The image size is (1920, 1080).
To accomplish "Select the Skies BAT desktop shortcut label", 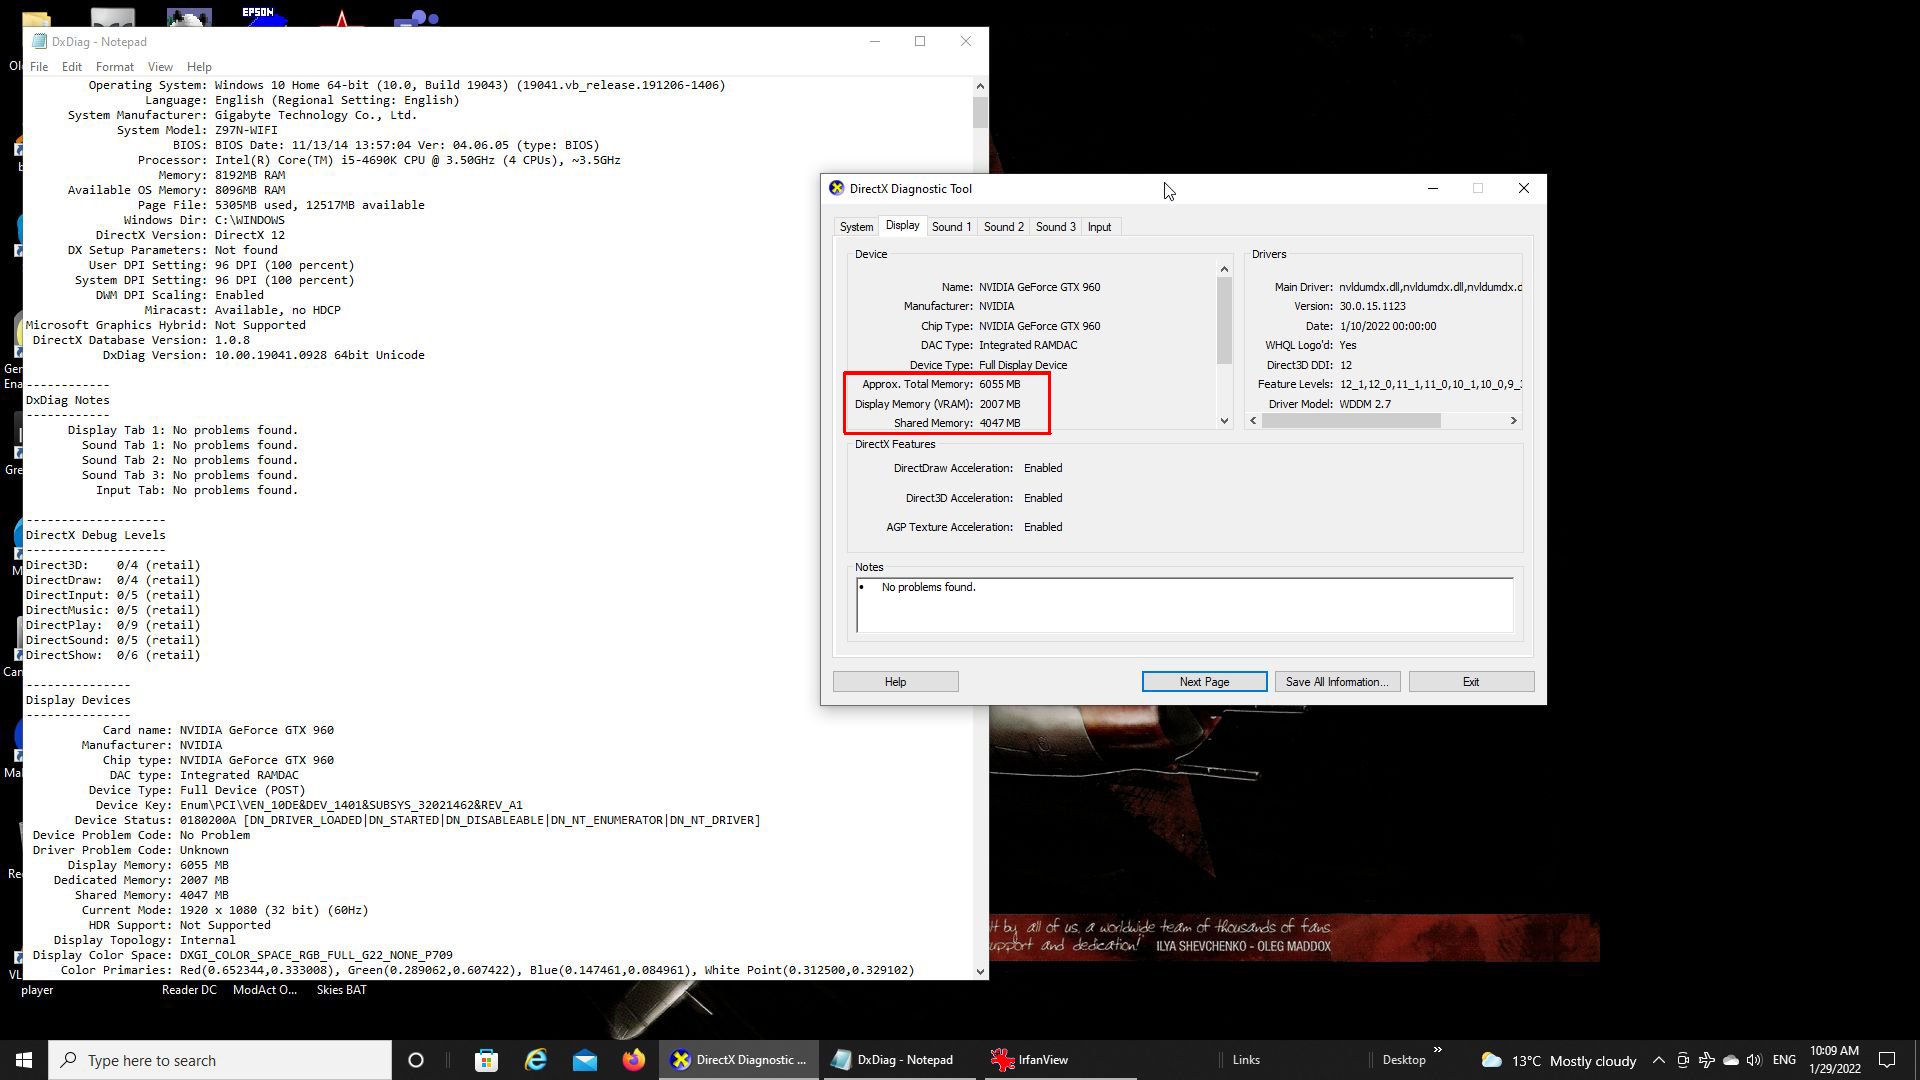I will click(341, 990).
